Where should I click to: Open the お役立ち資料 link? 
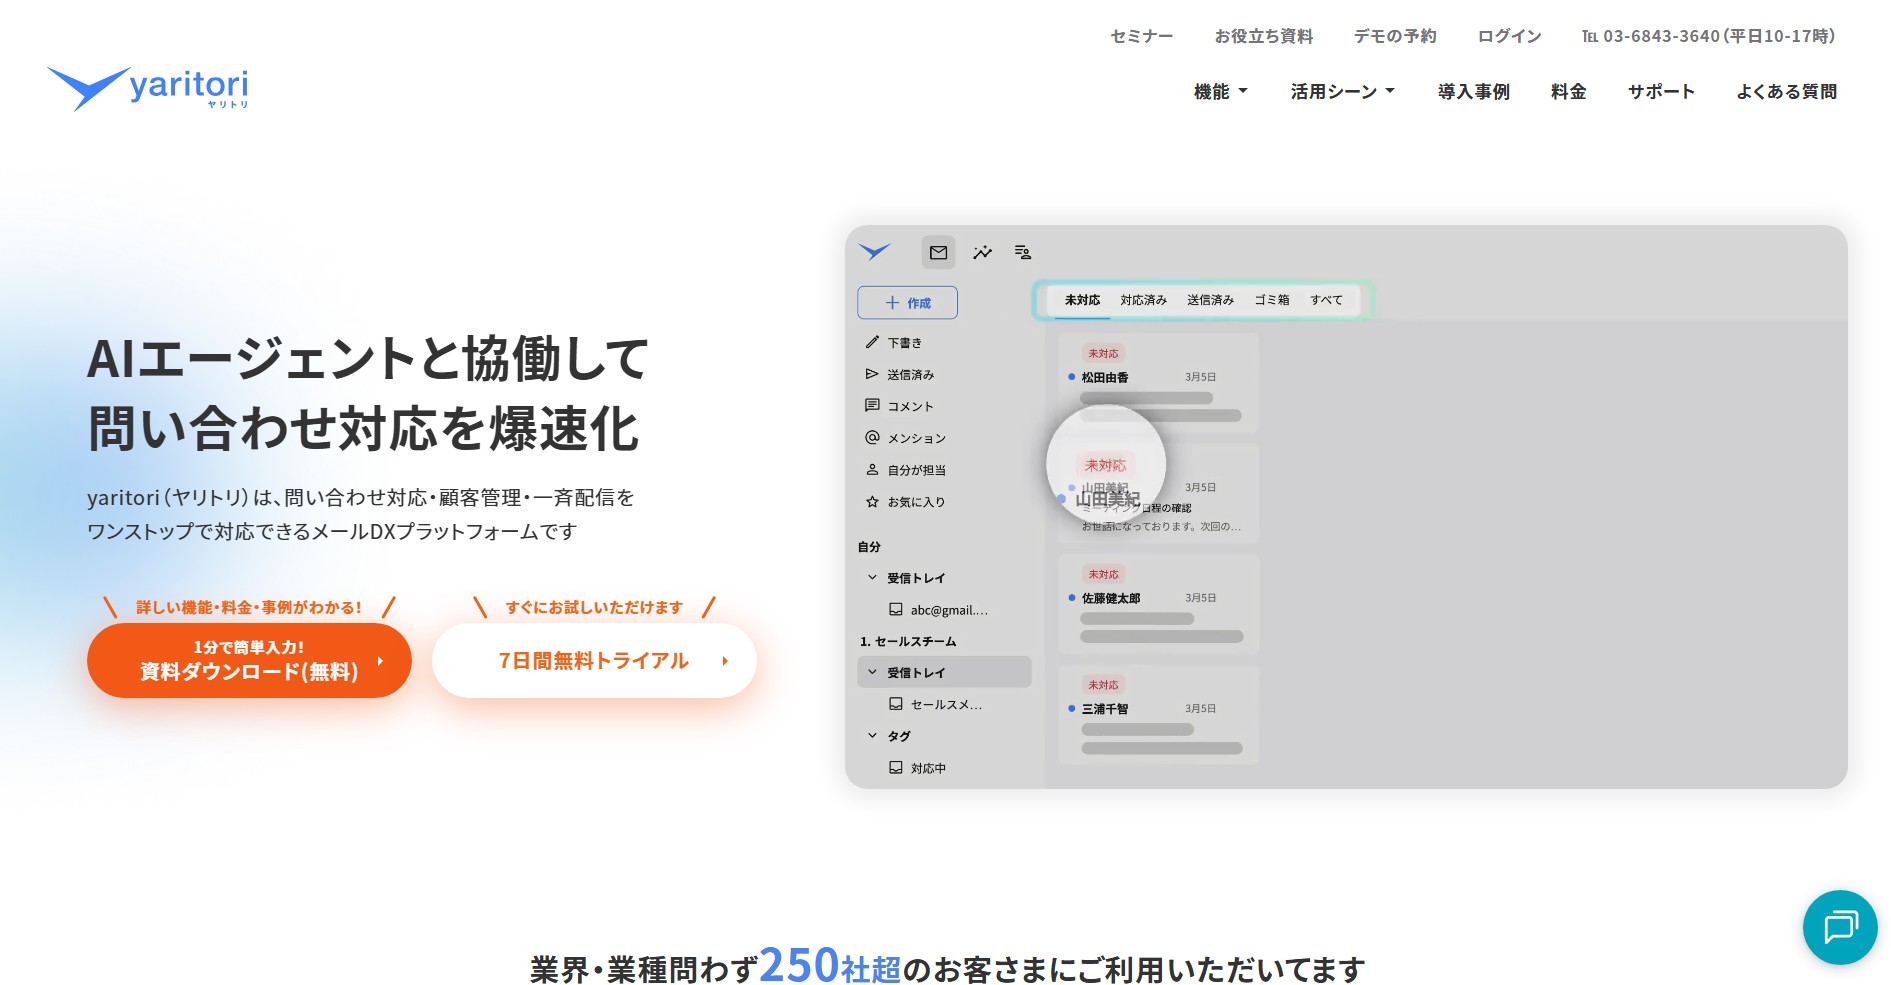[x=1263, y=36]
